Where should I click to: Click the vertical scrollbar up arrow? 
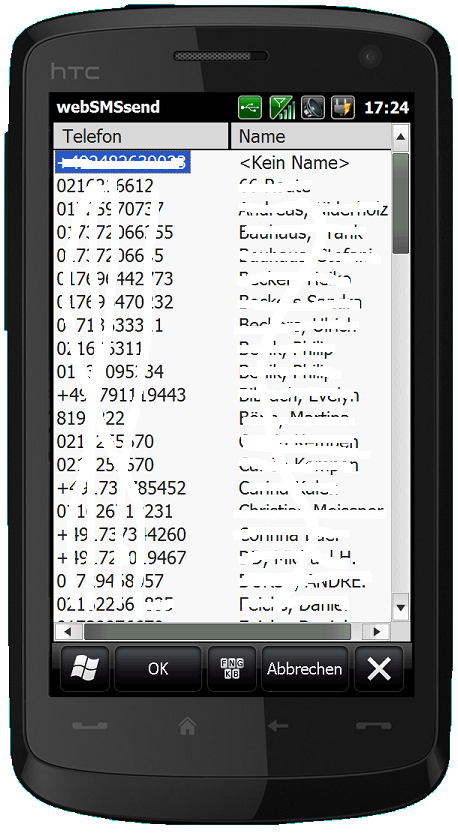click(401, 137)
